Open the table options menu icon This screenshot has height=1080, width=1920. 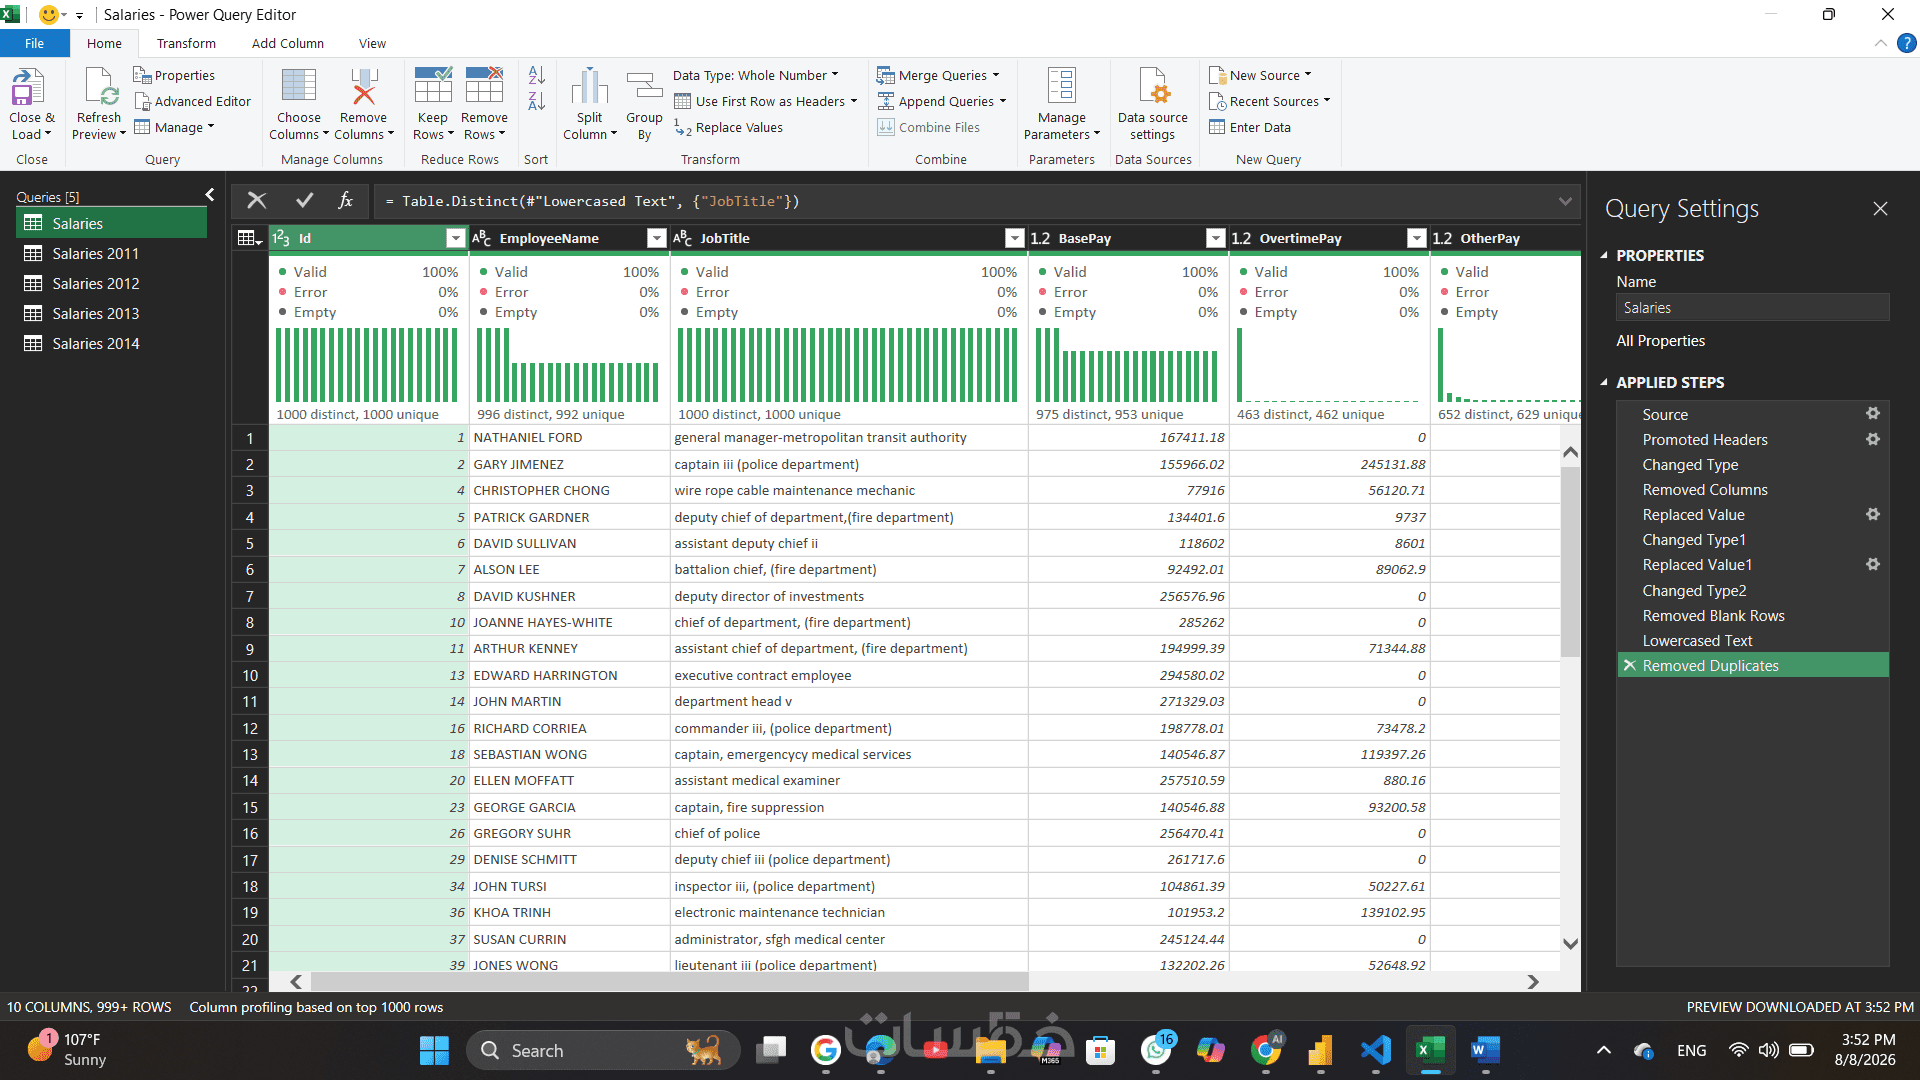click(249, 238)
